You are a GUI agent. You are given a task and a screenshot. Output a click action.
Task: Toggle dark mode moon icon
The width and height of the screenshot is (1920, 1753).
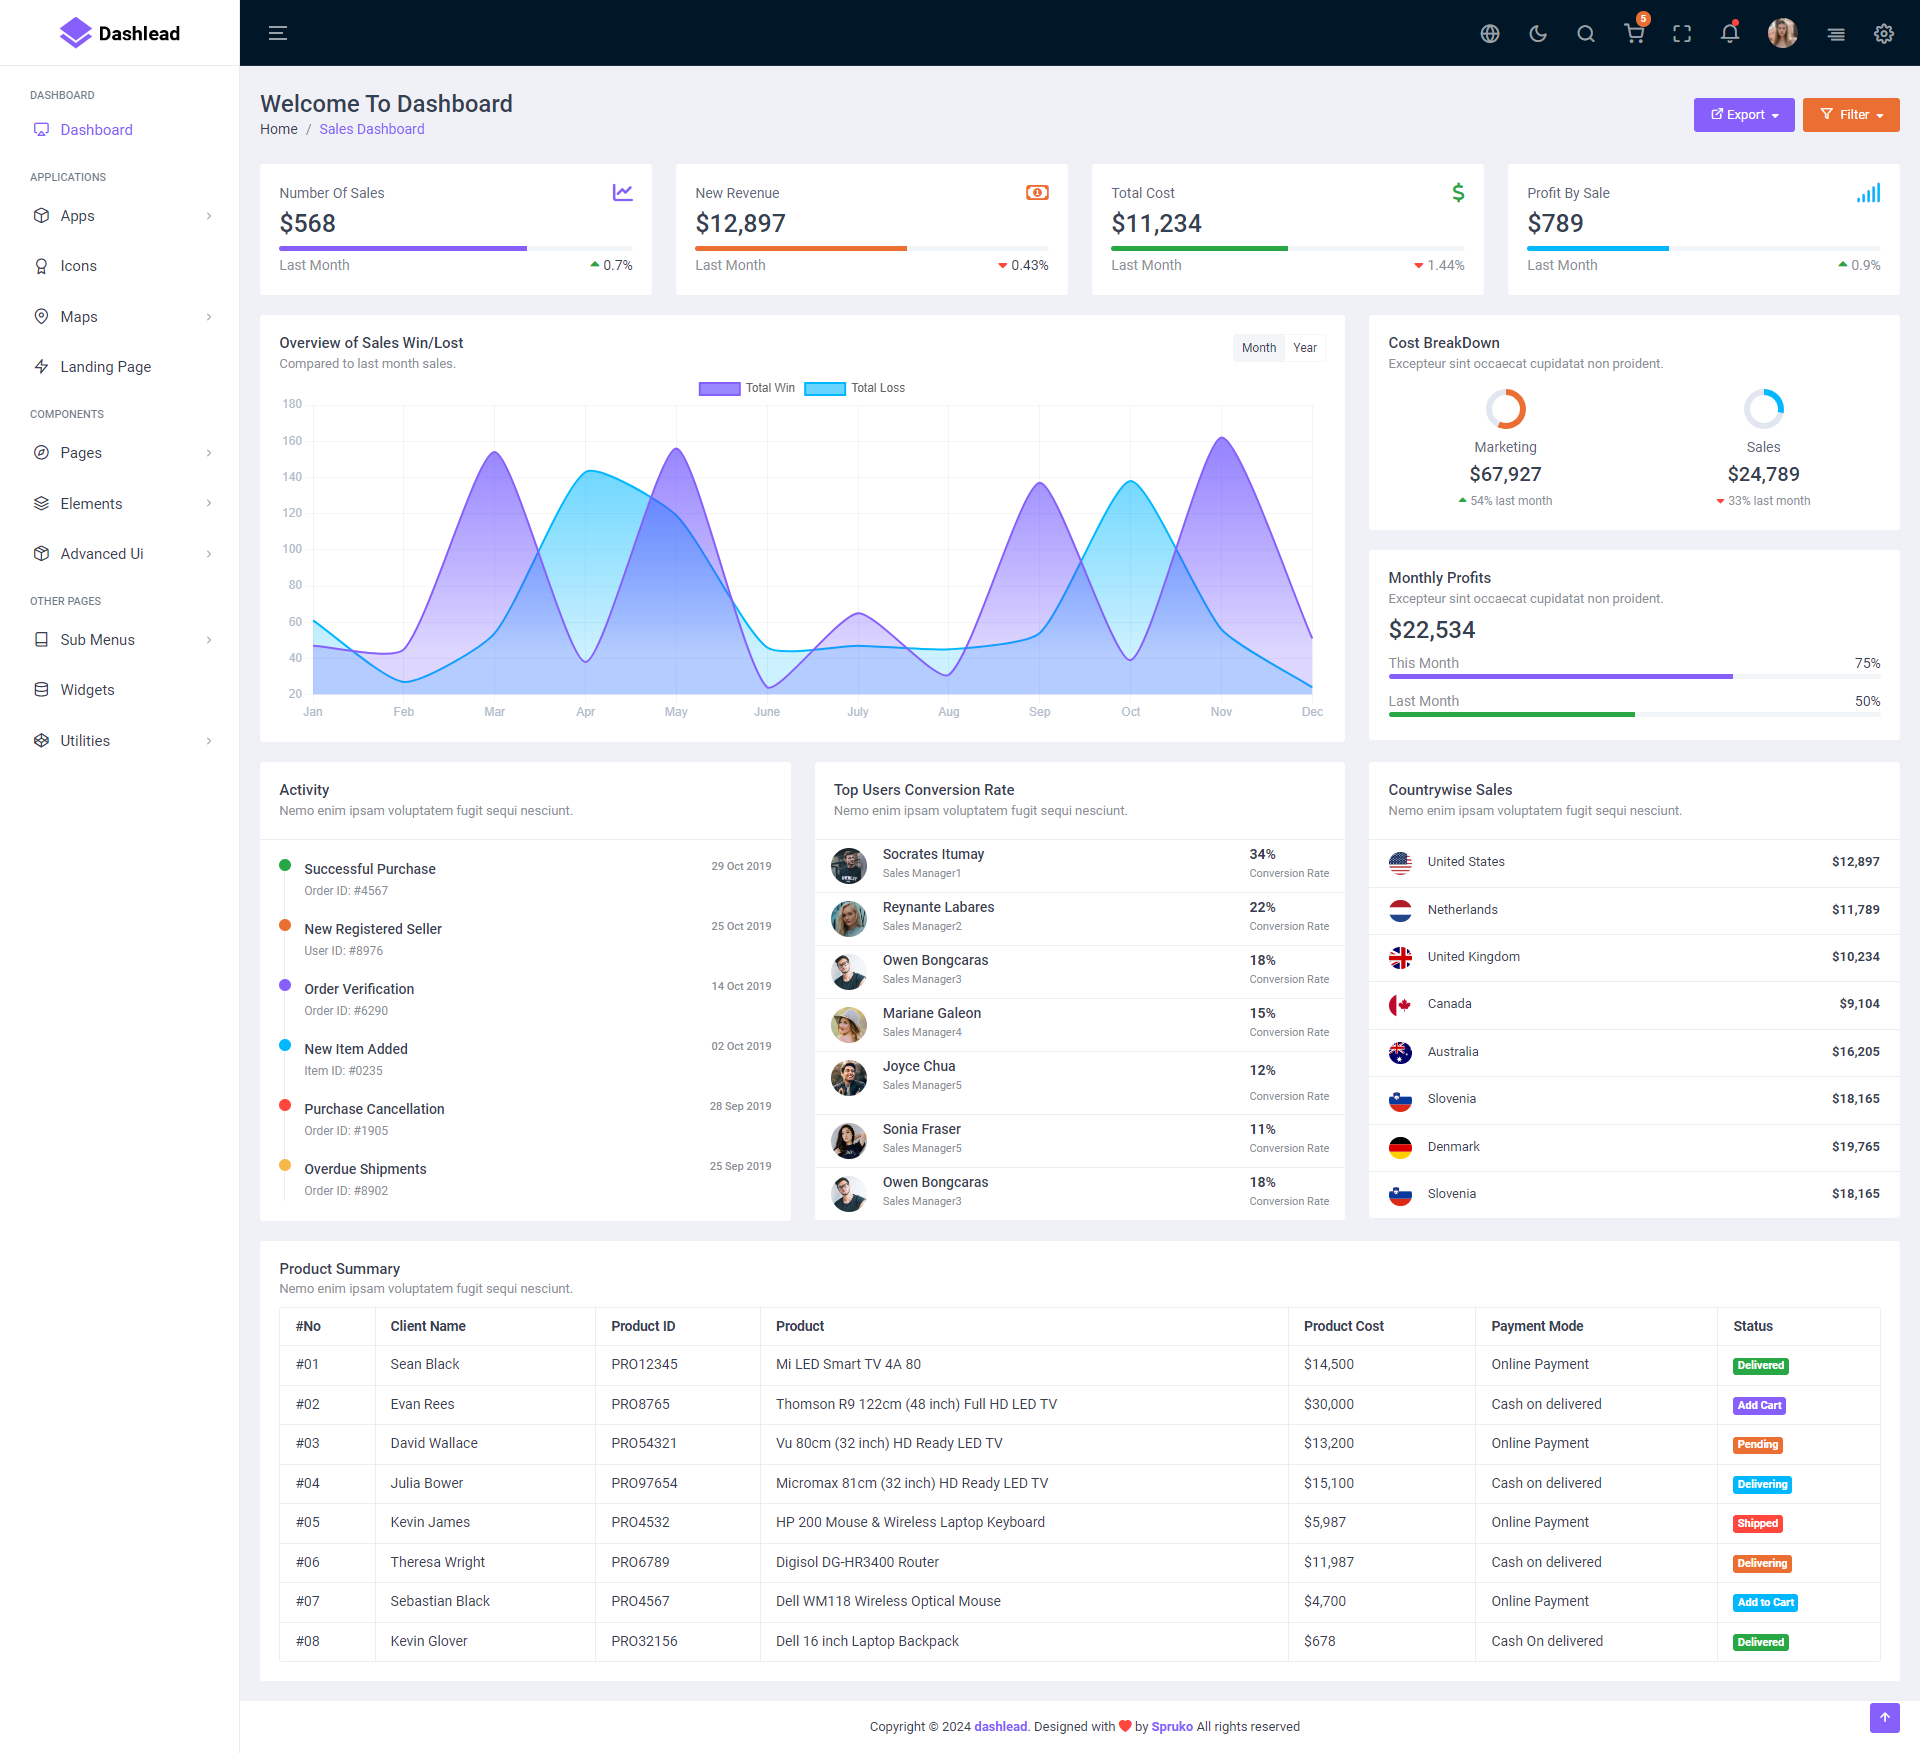coord(1538,34)
